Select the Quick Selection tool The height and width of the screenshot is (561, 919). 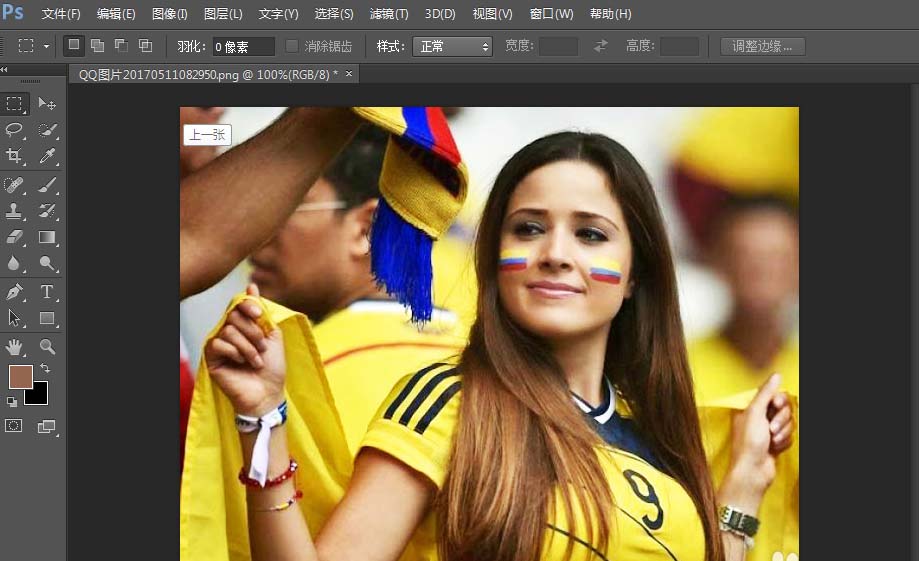point(47,130)
